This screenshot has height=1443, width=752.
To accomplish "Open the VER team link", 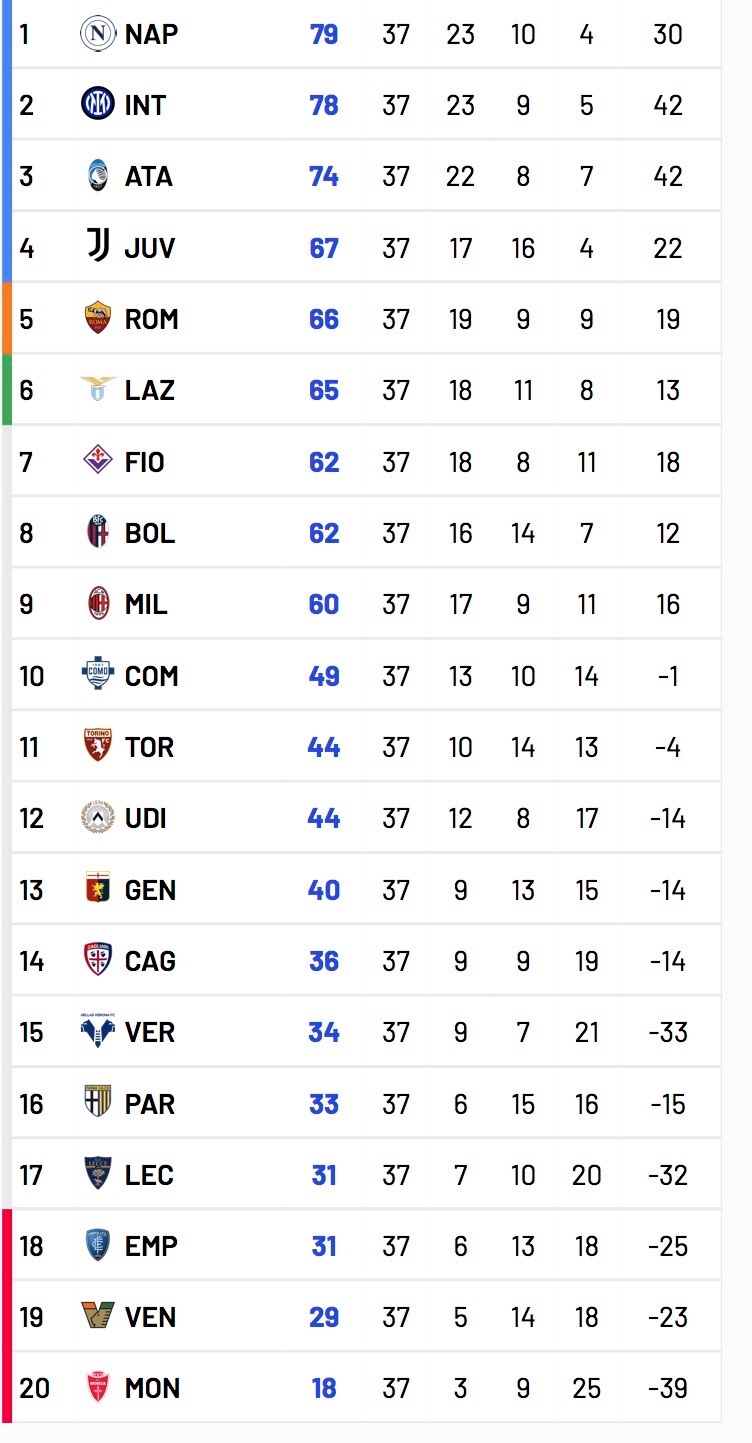I will (150, 1032).
